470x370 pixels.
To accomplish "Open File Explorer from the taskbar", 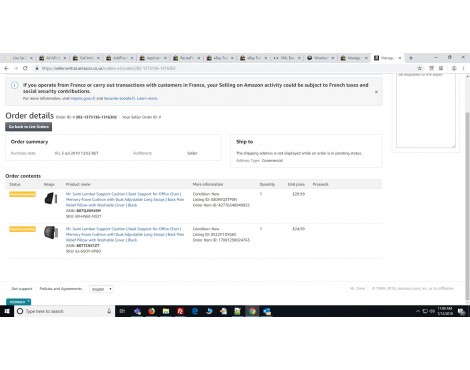I will pos(166,311).
